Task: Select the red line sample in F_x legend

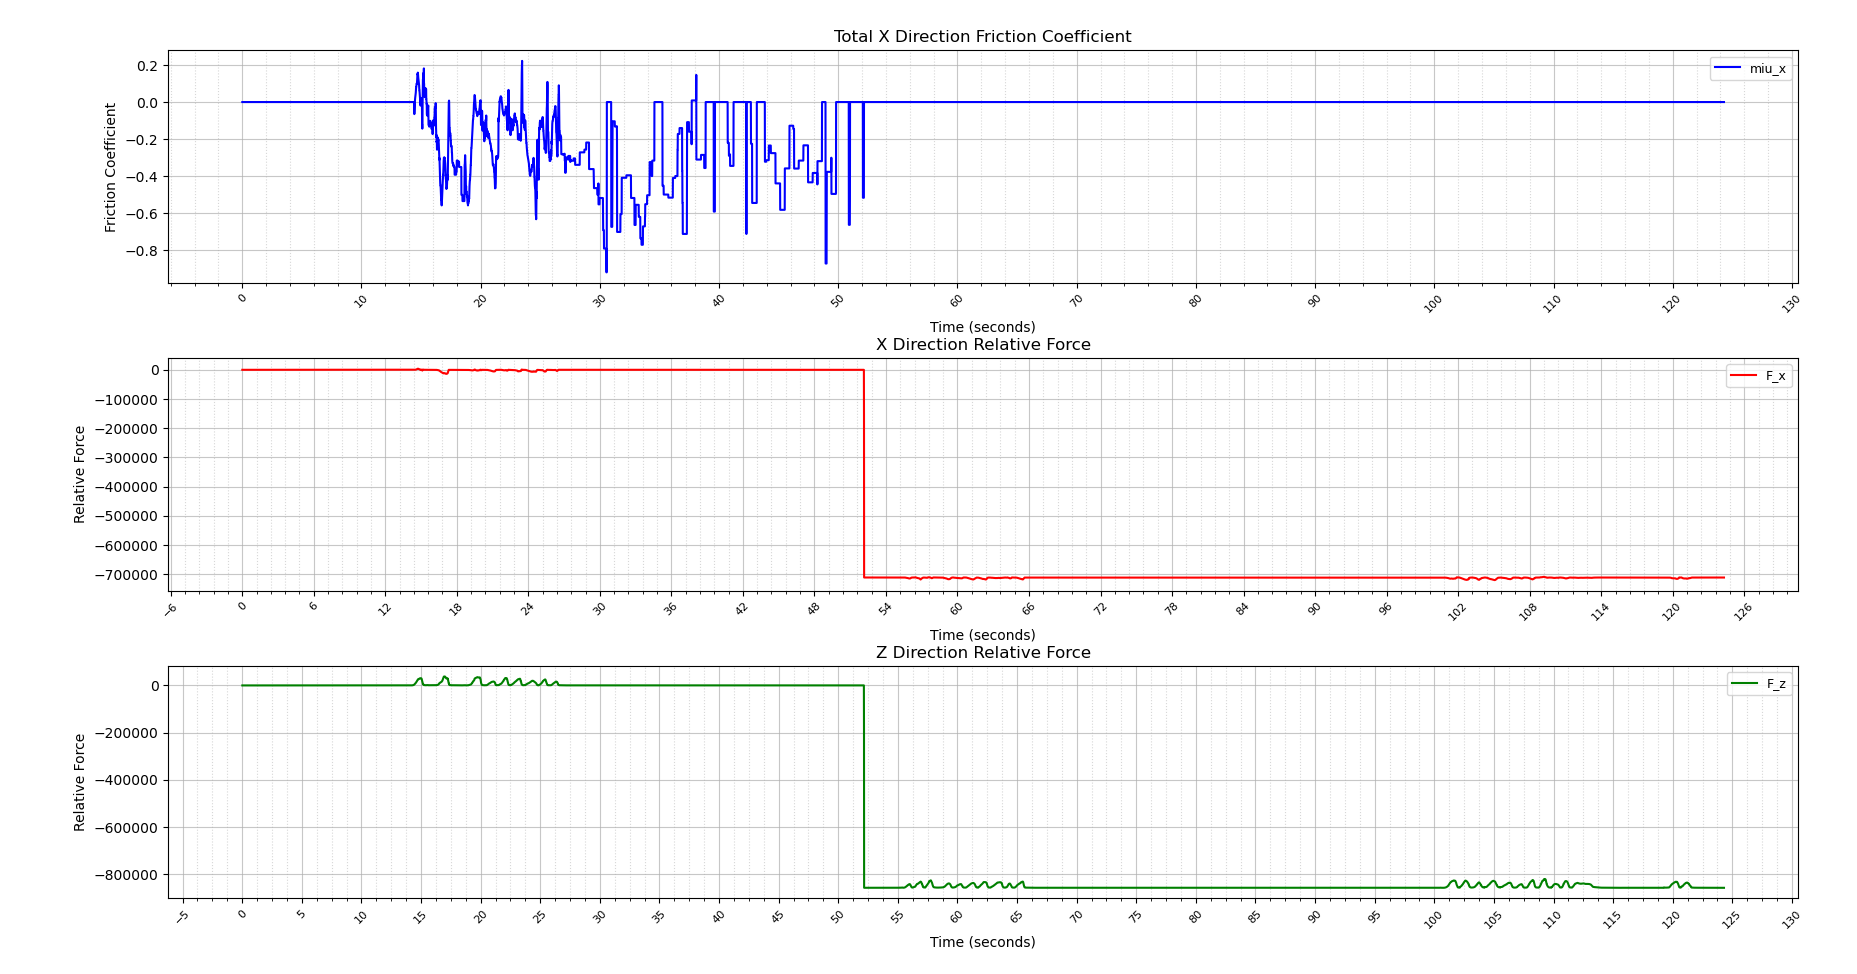Action: point(1743,377)
